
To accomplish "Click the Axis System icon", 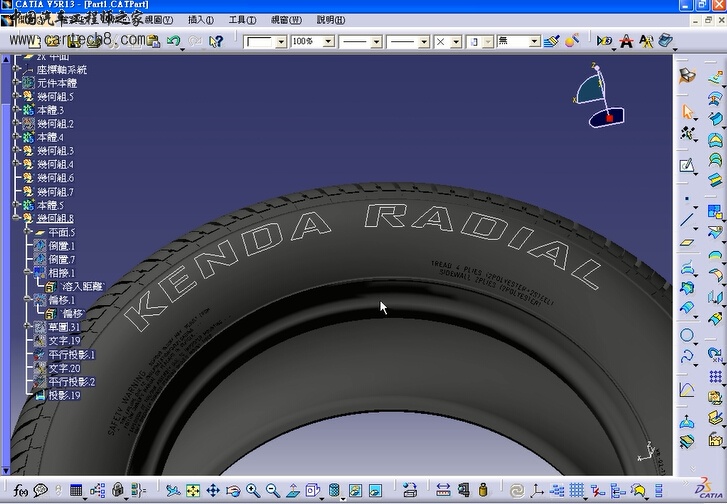I will pyautogui.click(x=537, y=490).
